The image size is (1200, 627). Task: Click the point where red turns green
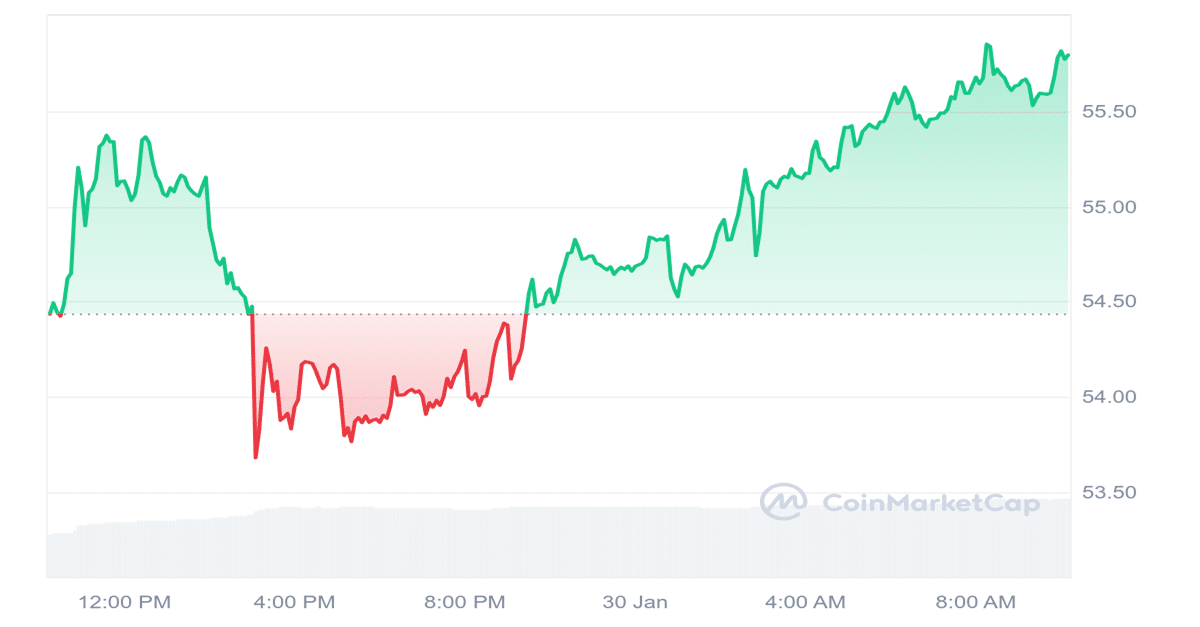(527, 314)
